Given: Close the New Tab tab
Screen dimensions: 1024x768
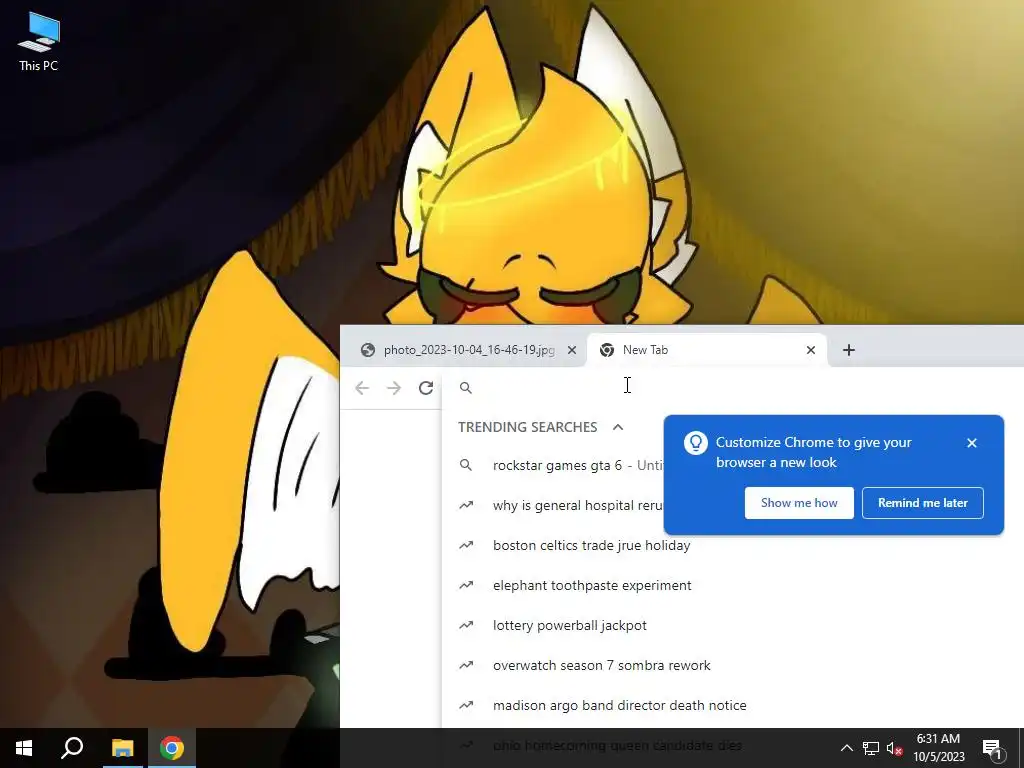Looking at the screenshot, I should pyautogui.click(x=810, y=350).
